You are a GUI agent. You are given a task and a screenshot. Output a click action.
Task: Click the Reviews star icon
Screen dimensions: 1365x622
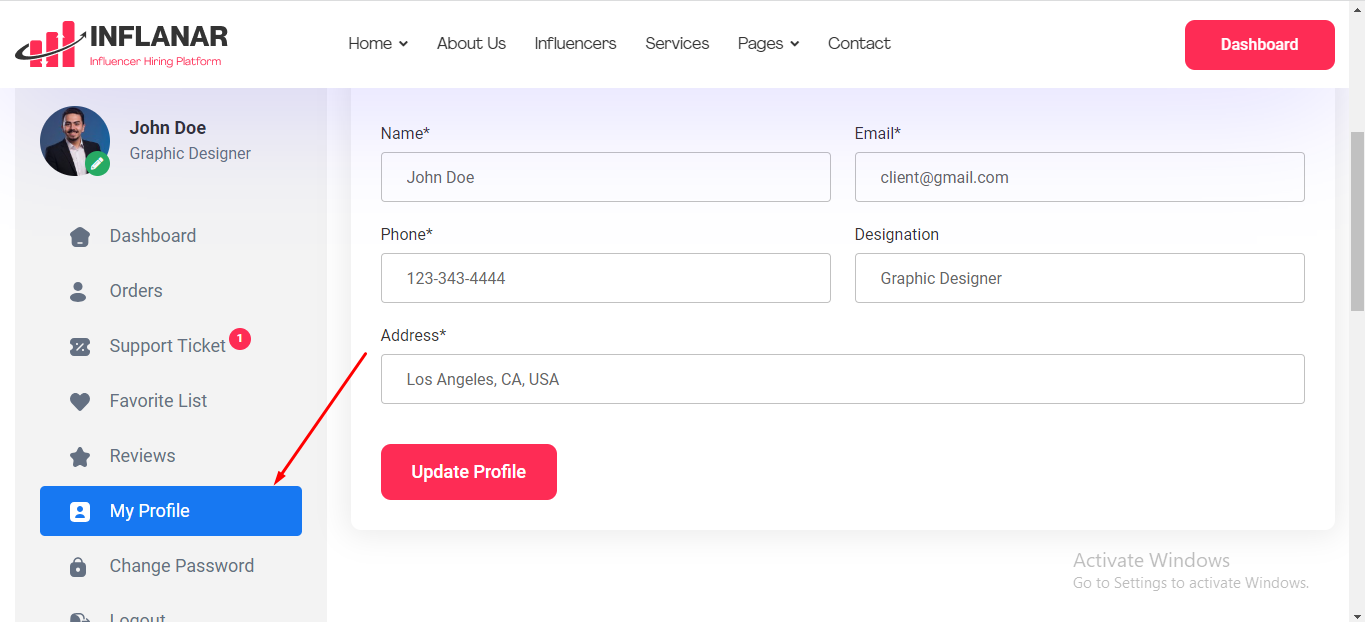click(x=80, y=457)
